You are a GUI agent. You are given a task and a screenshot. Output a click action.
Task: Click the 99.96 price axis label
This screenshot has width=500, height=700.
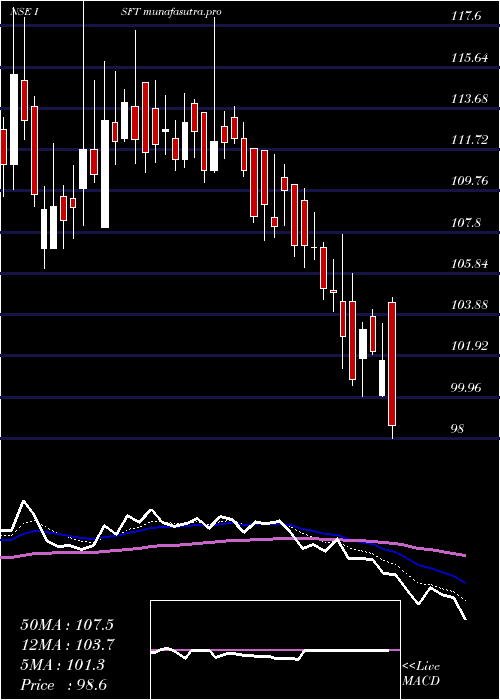pyautogui.click(x=467, y=388)
